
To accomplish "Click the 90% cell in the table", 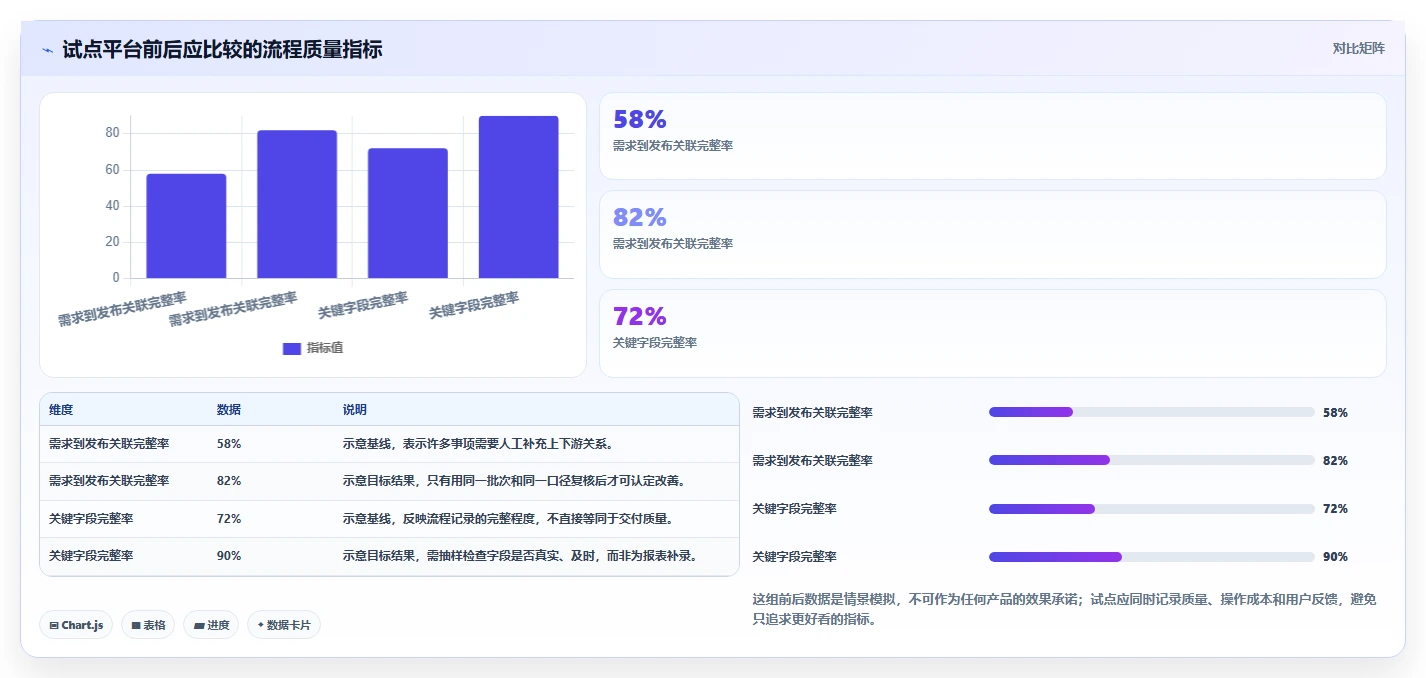I will (228, 556).
